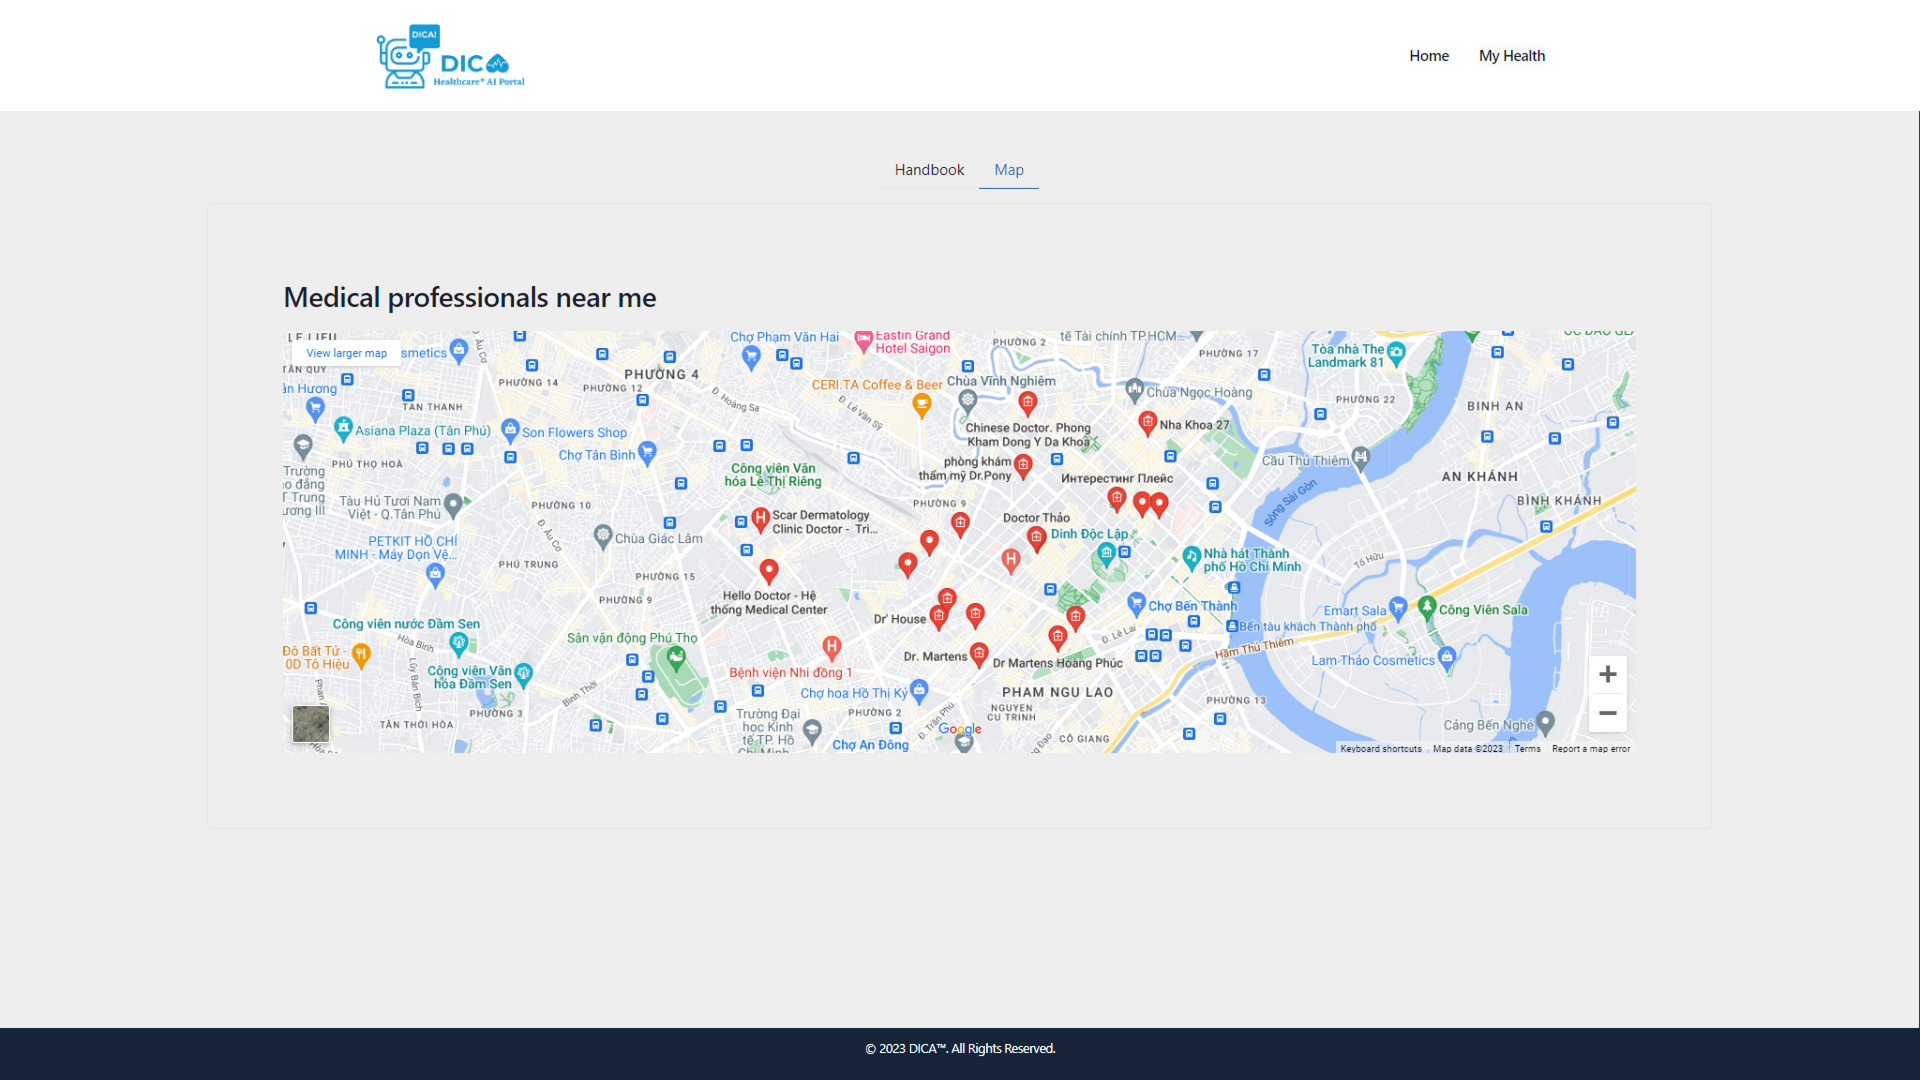Switch to satellite view thumbnail
This screenshot has height=1080, width=1920.
click(311, 724)
